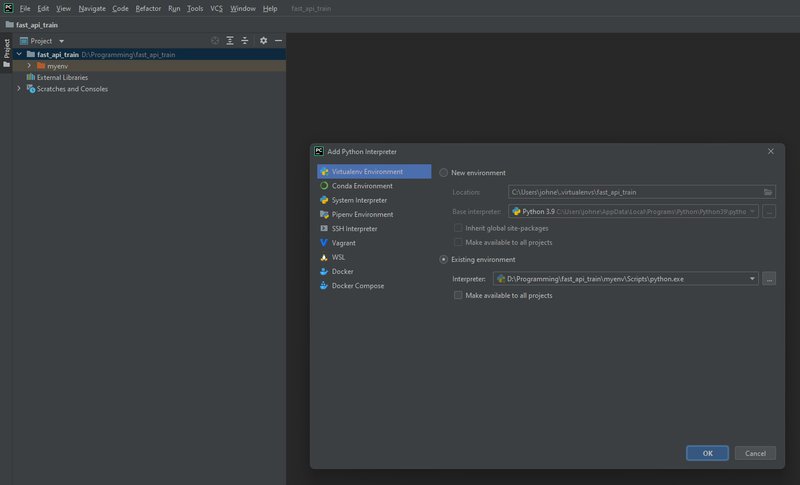Viewport: 800px width, 485px height.
Task: Click the Collapse All icon in Project toolbar
Action: 245,41
